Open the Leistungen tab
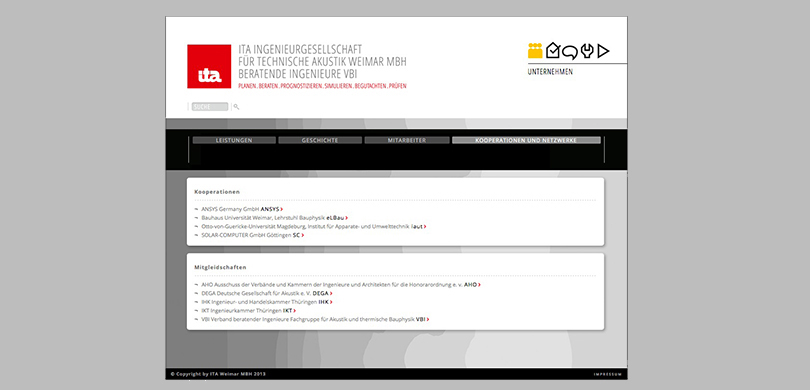The height and width of the screenshot is (390, 810). click(x=234, y=140)
